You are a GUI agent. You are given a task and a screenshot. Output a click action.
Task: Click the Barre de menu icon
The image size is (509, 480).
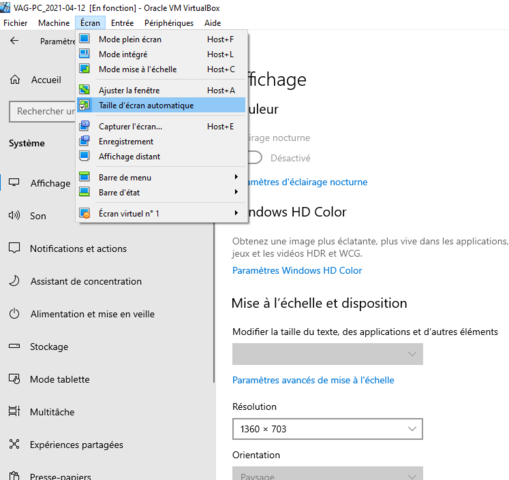(x=84, y=177)
